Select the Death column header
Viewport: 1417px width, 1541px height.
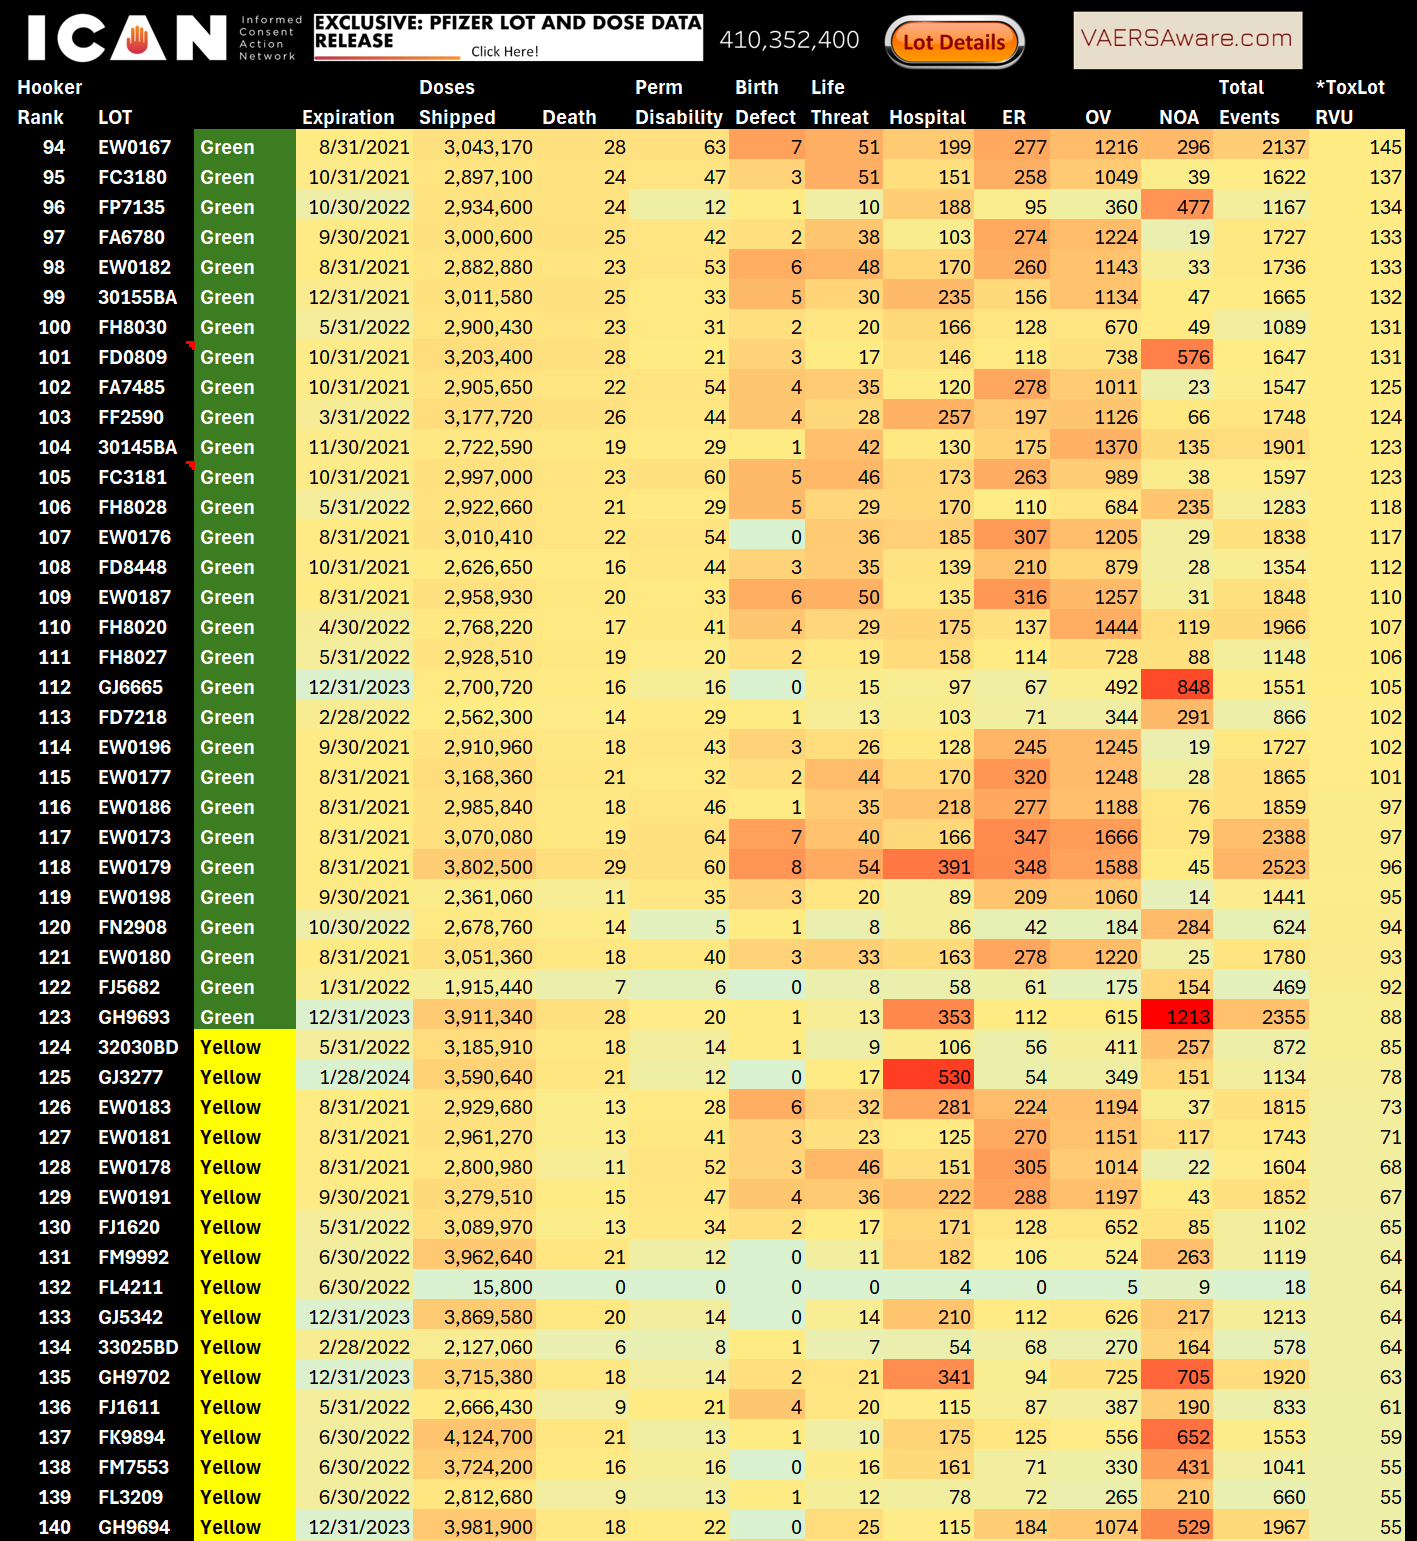569,117
